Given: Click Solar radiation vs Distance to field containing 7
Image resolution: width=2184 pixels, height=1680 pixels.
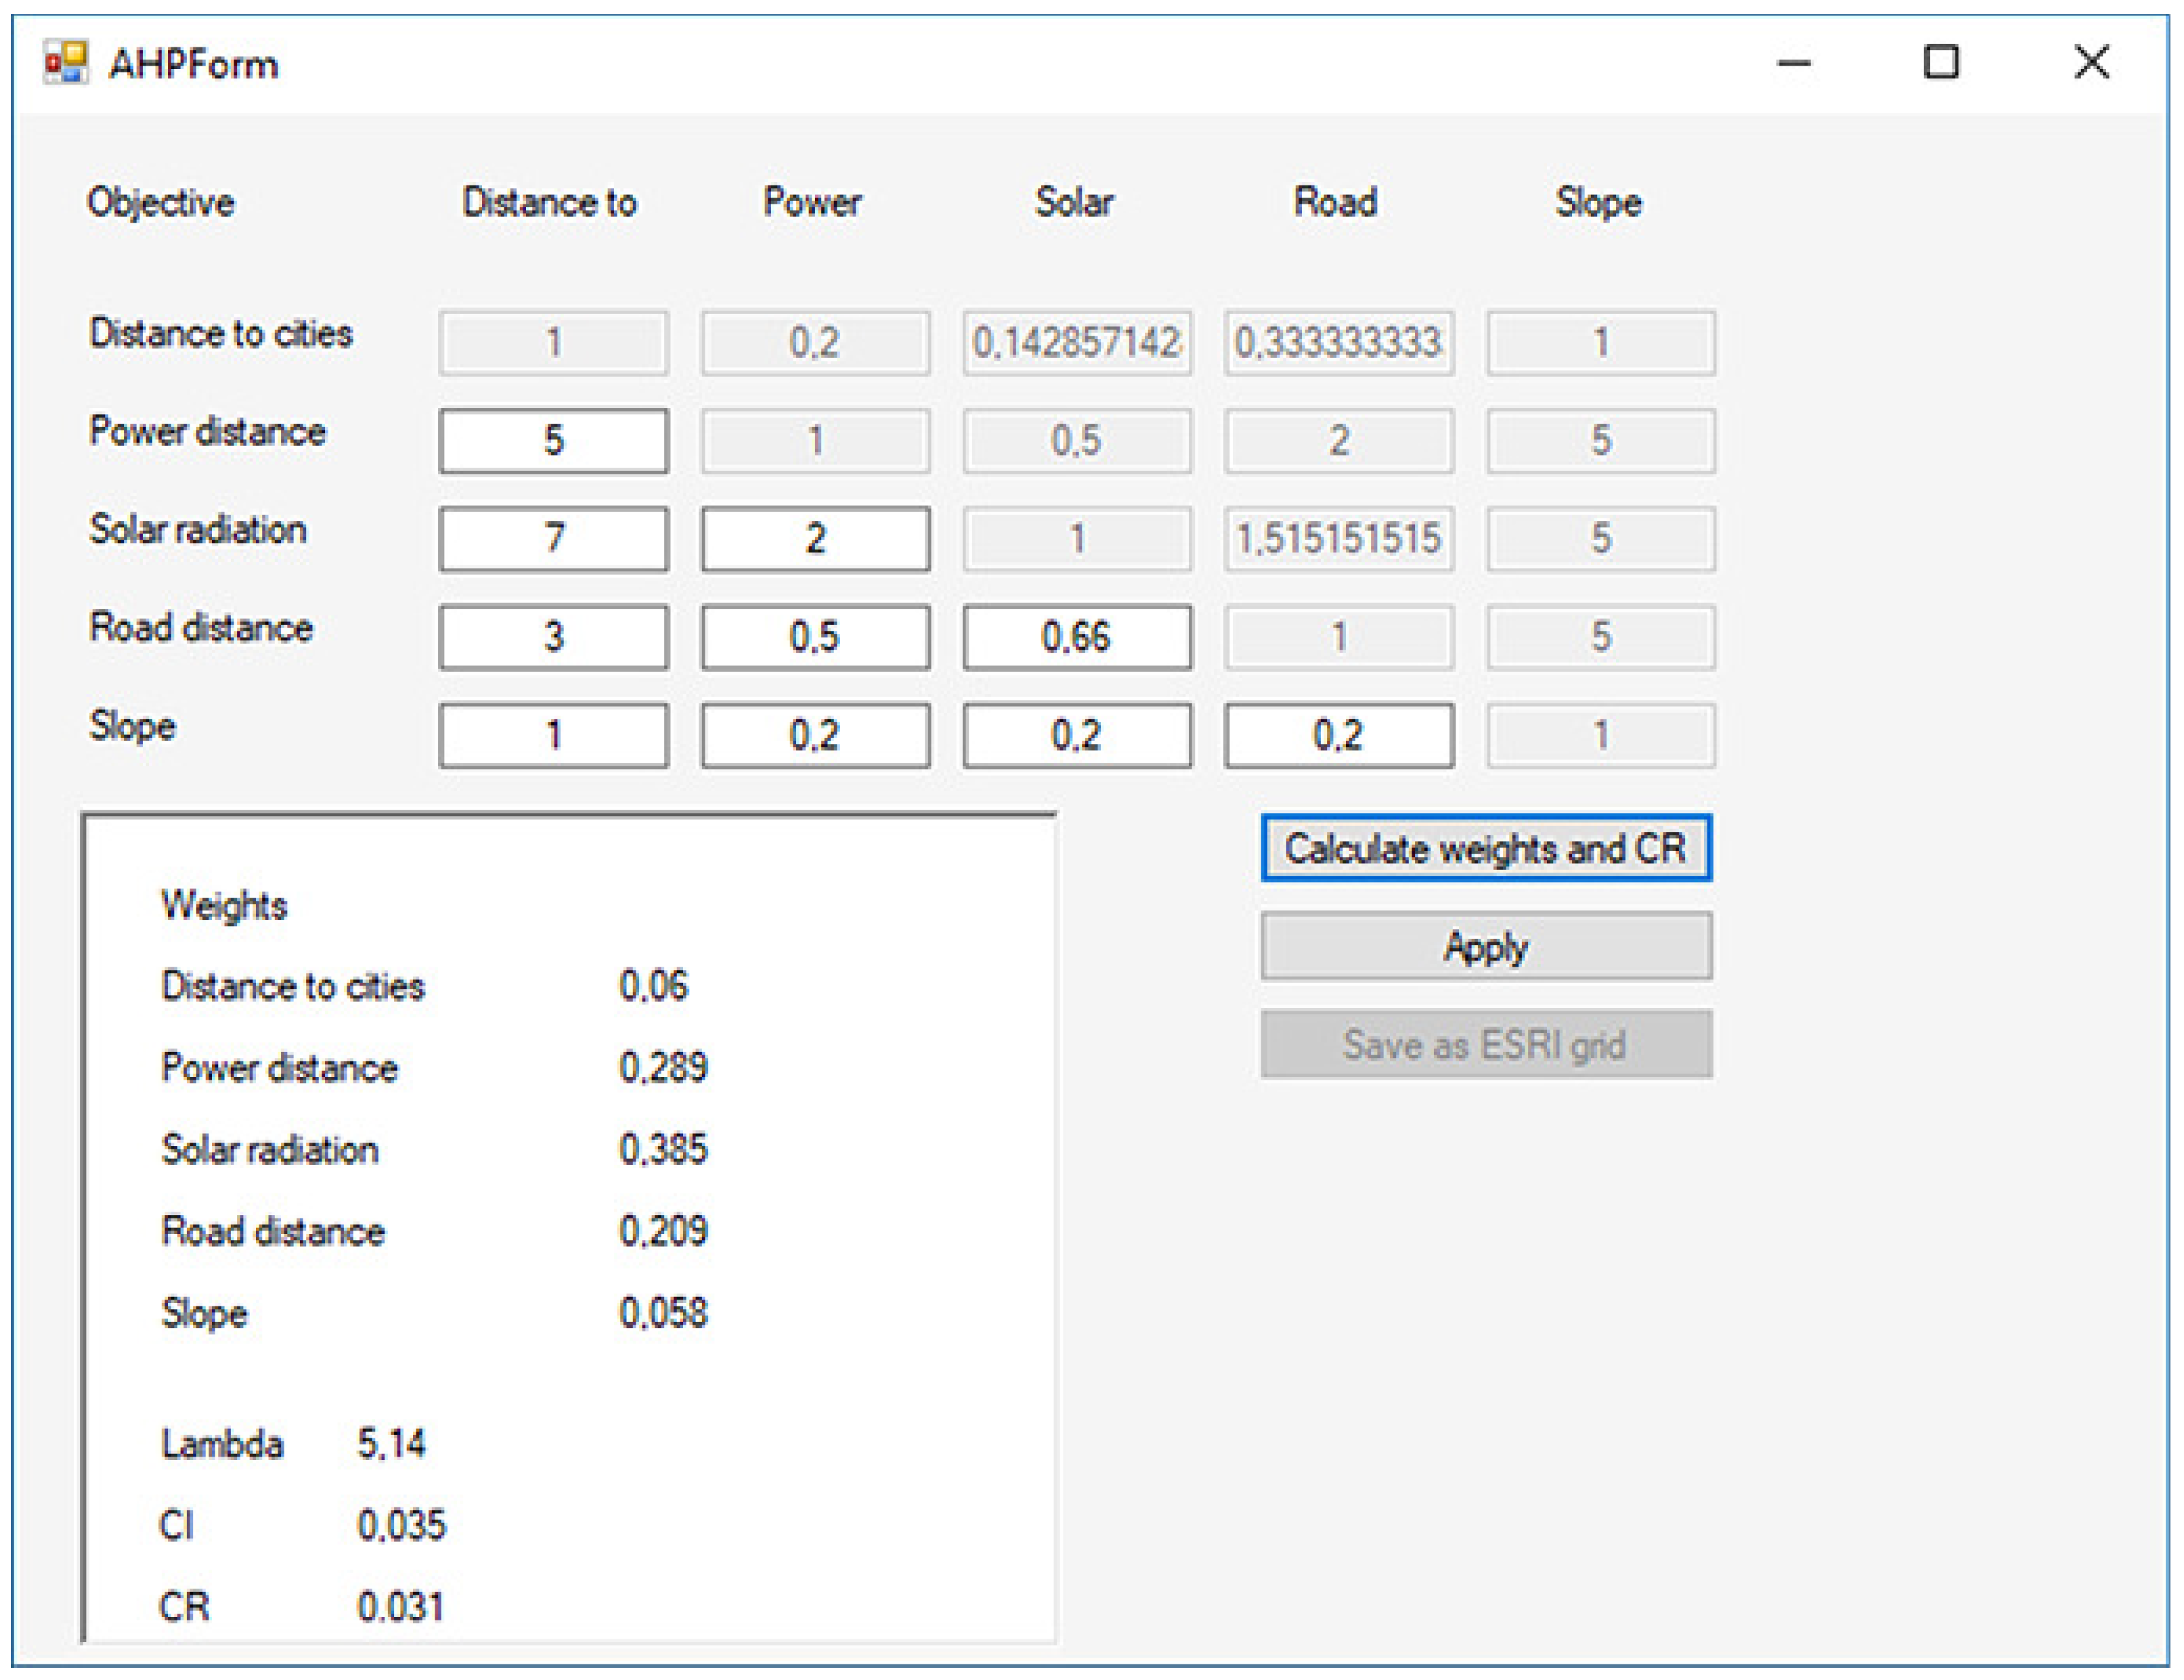Looking at the screenshot, I should coord(553,539).
